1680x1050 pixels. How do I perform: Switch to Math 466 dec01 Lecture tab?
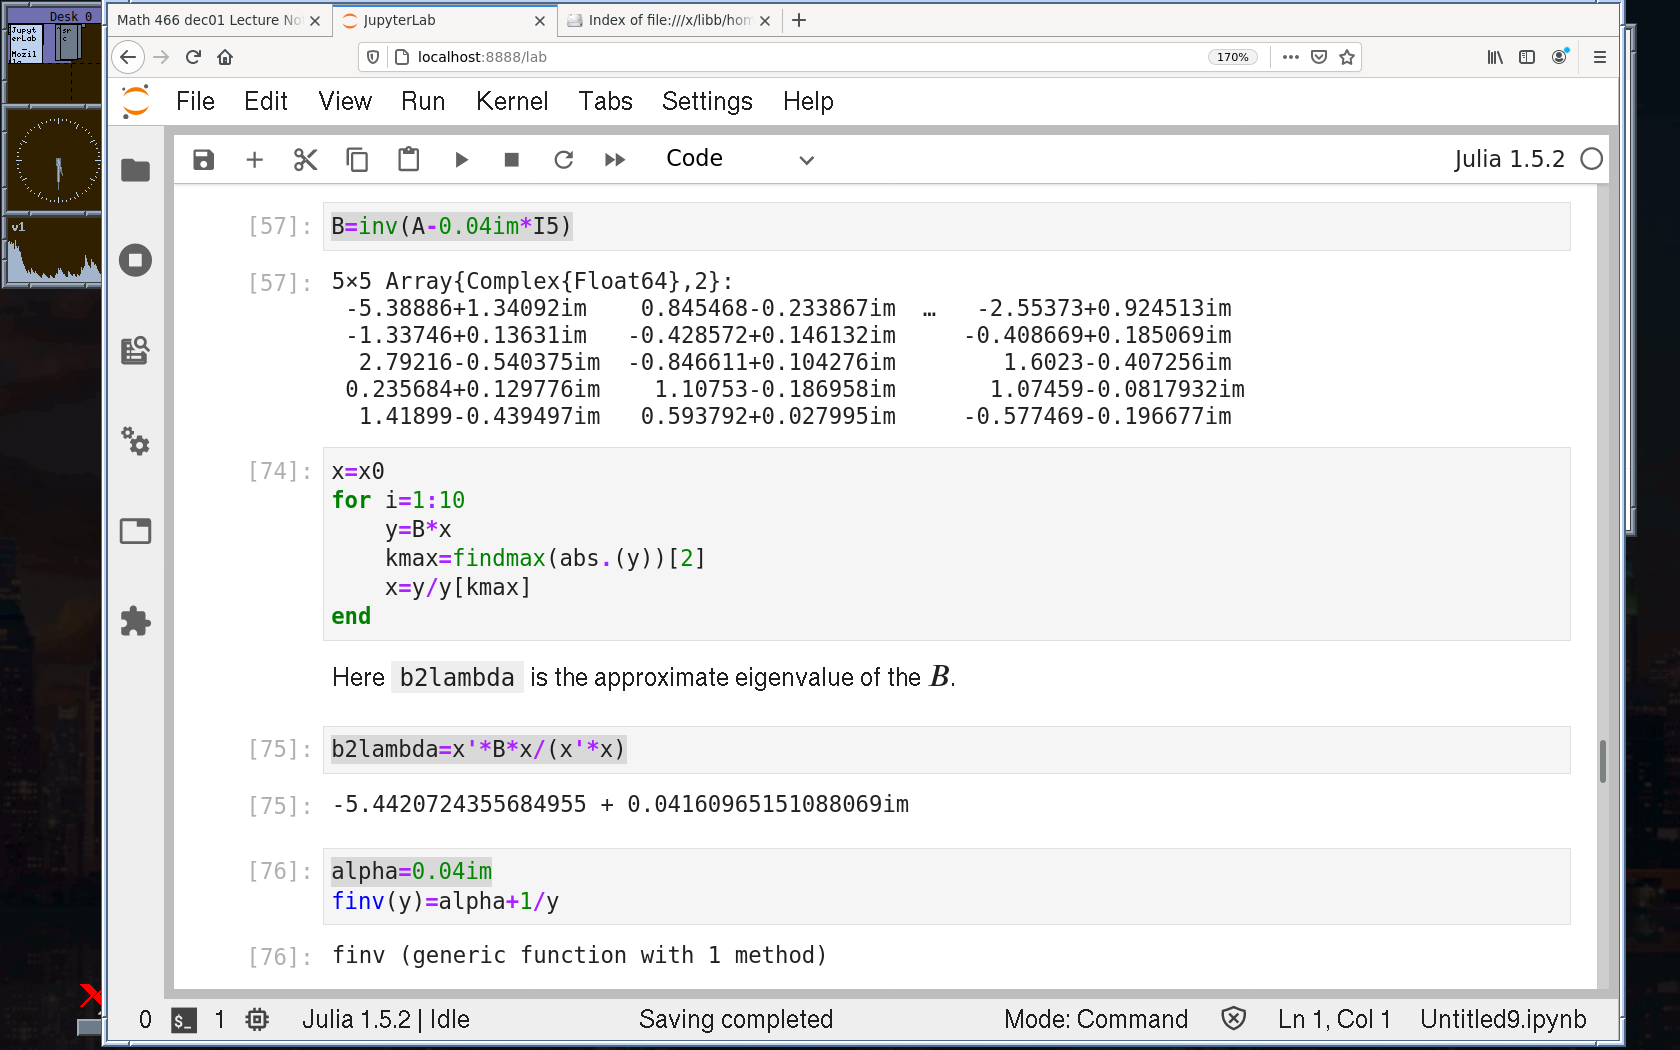(x=210, y=20)
